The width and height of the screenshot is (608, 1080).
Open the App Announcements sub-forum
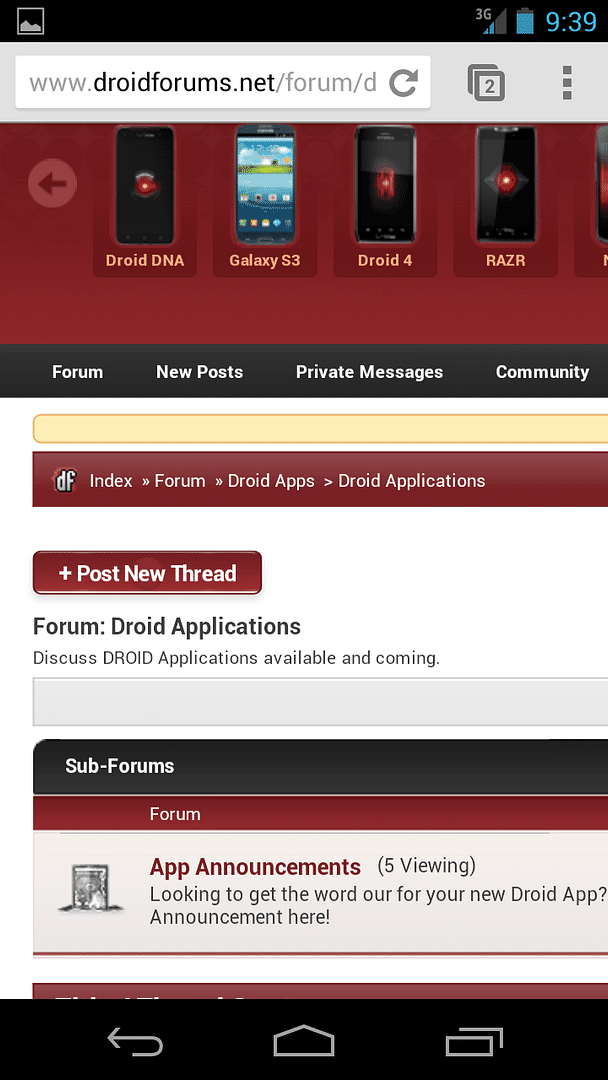tap(255, 866)
